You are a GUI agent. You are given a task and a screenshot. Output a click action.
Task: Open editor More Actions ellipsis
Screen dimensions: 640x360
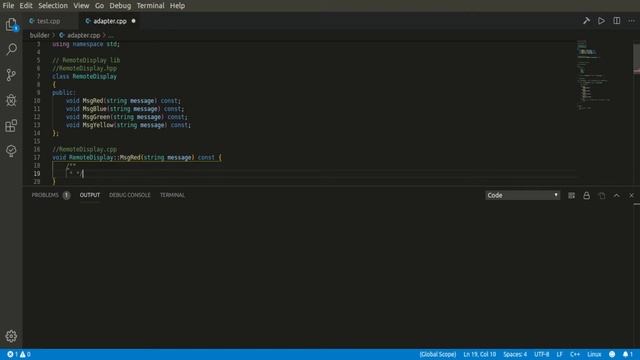[x=631, y=21]
